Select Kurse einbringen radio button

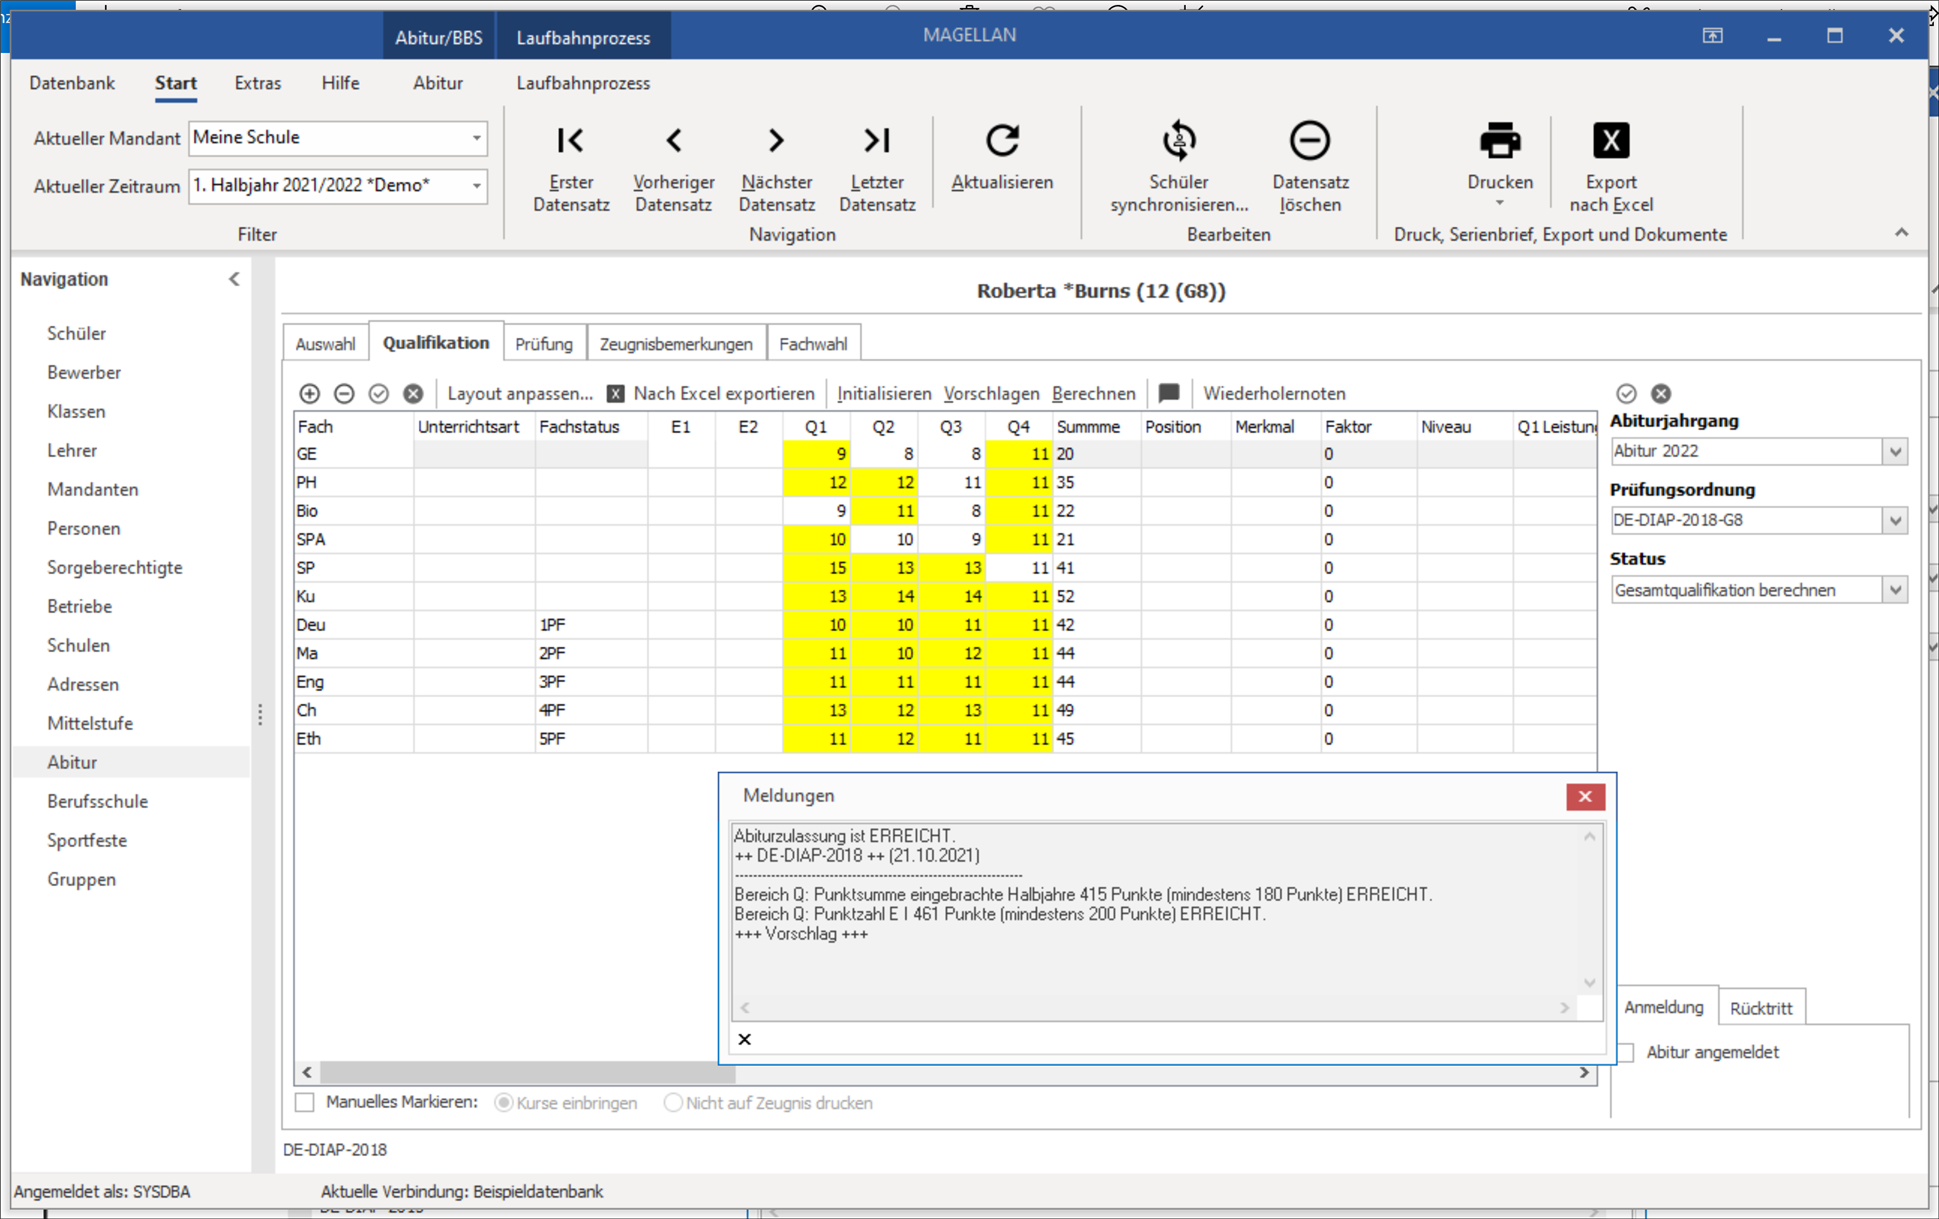pos(504,1102)
